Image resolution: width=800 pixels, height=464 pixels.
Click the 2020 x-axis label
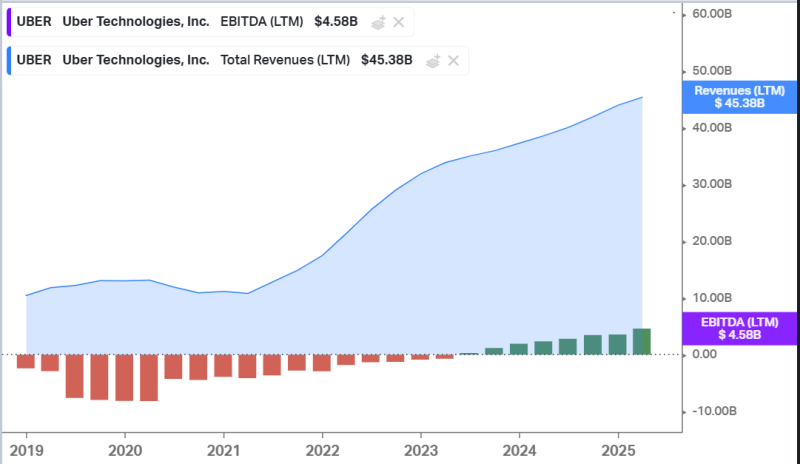point(125,451)
